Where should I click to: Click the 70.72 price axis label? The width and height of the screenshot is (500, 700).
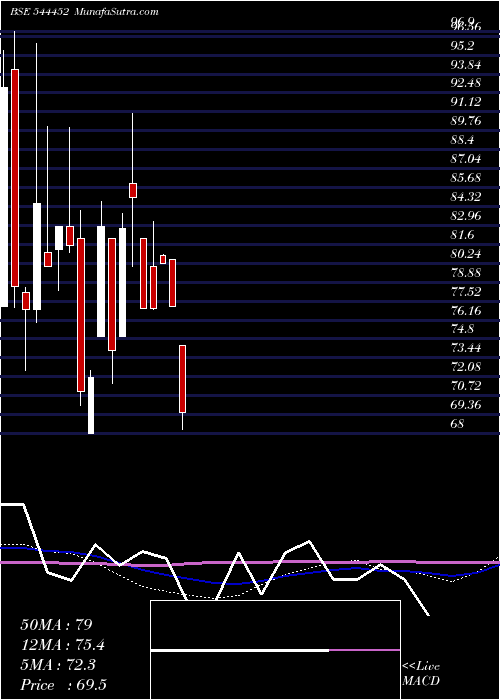coord(465,386)
